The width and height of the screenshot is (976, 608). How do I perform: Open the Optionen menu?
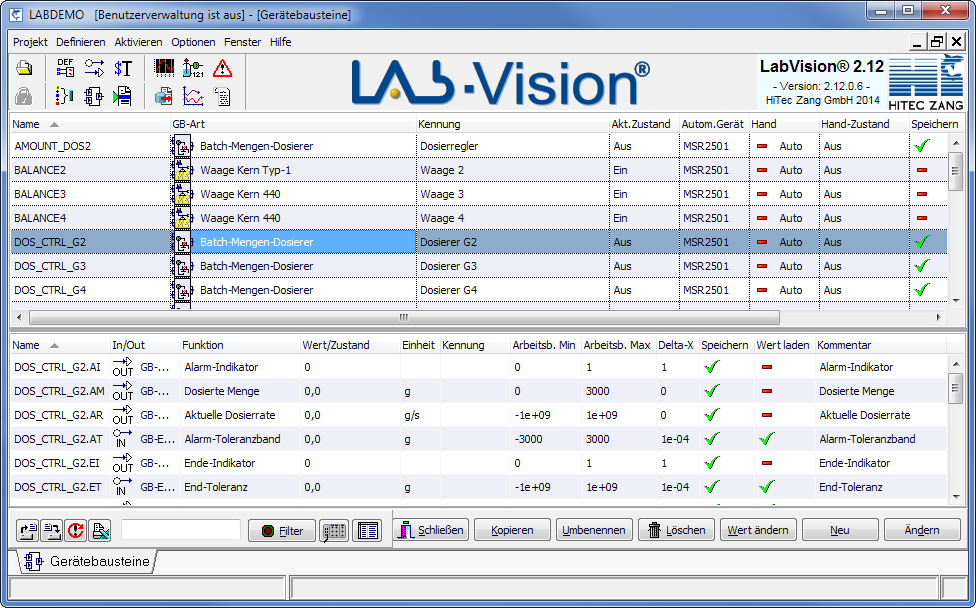[194, 42]
